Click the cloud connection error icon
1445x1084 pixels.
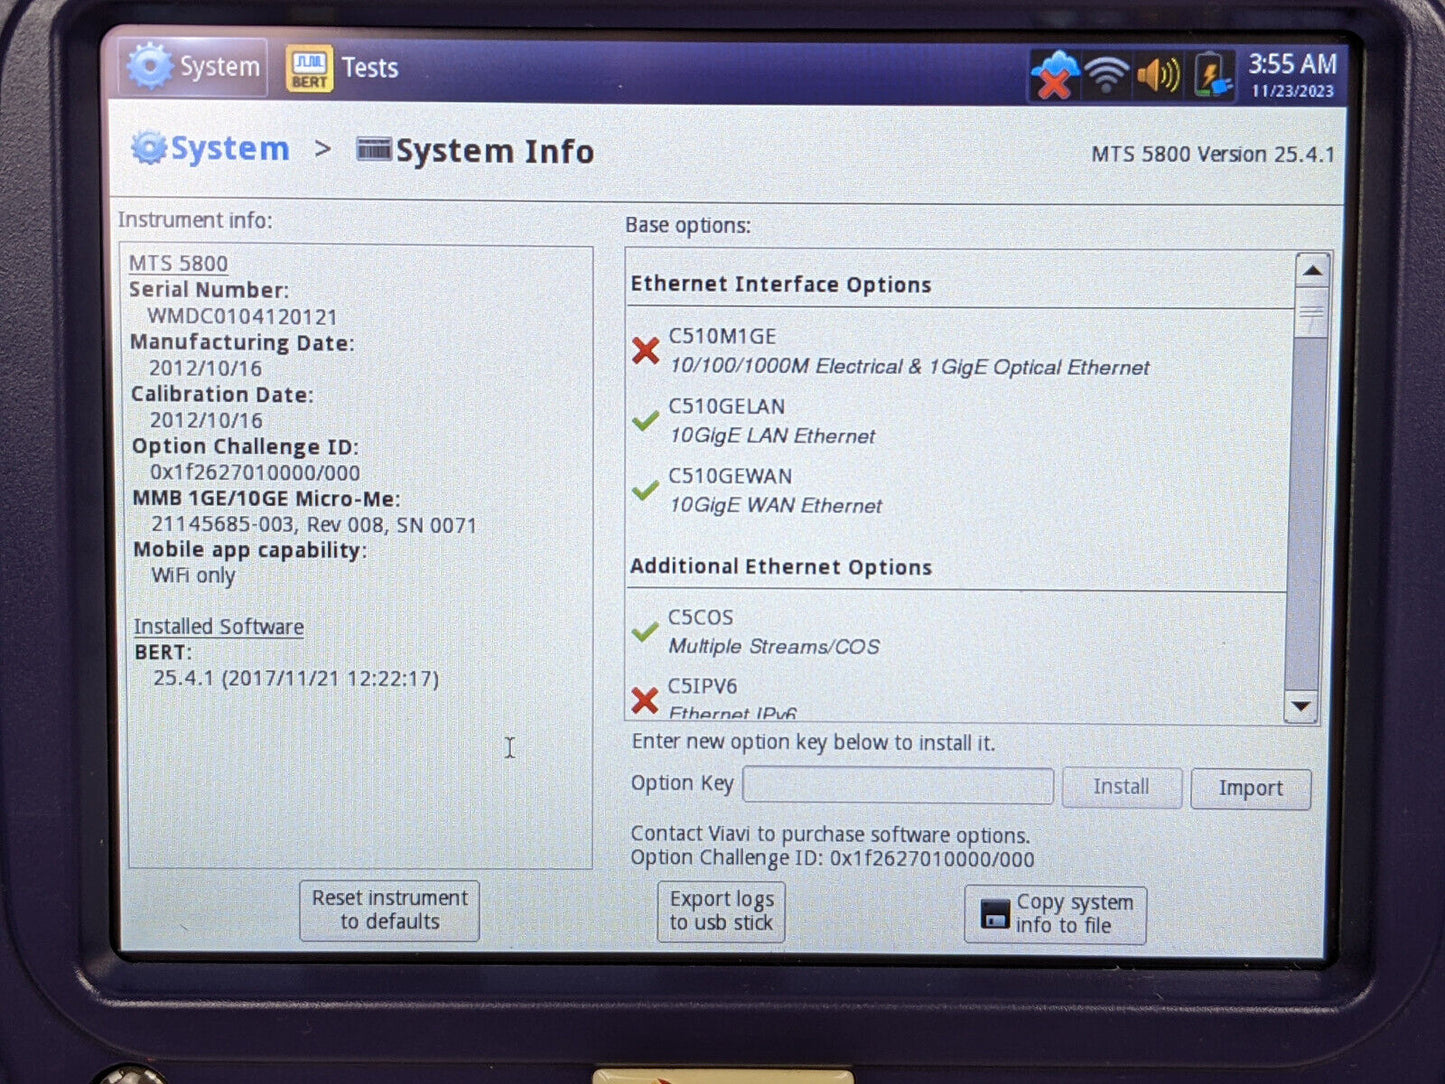1054,76
